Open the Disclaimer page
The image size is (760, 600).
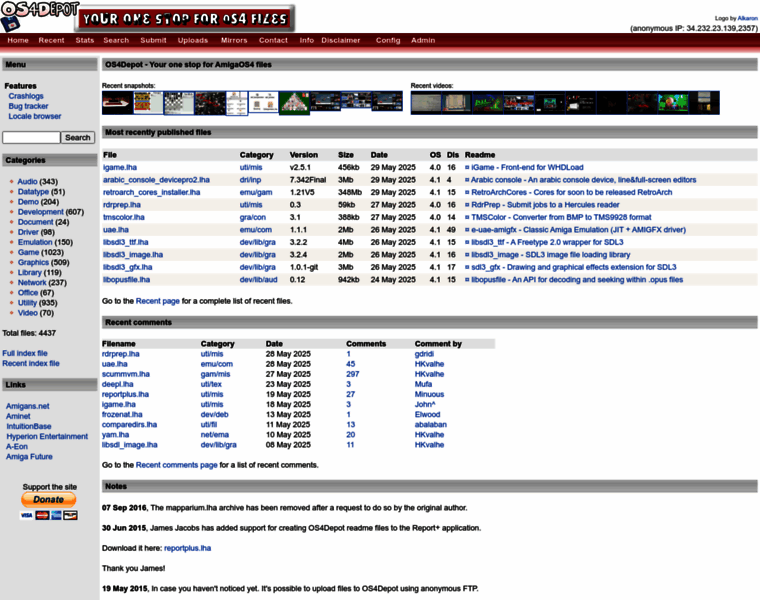pos(341,40)
